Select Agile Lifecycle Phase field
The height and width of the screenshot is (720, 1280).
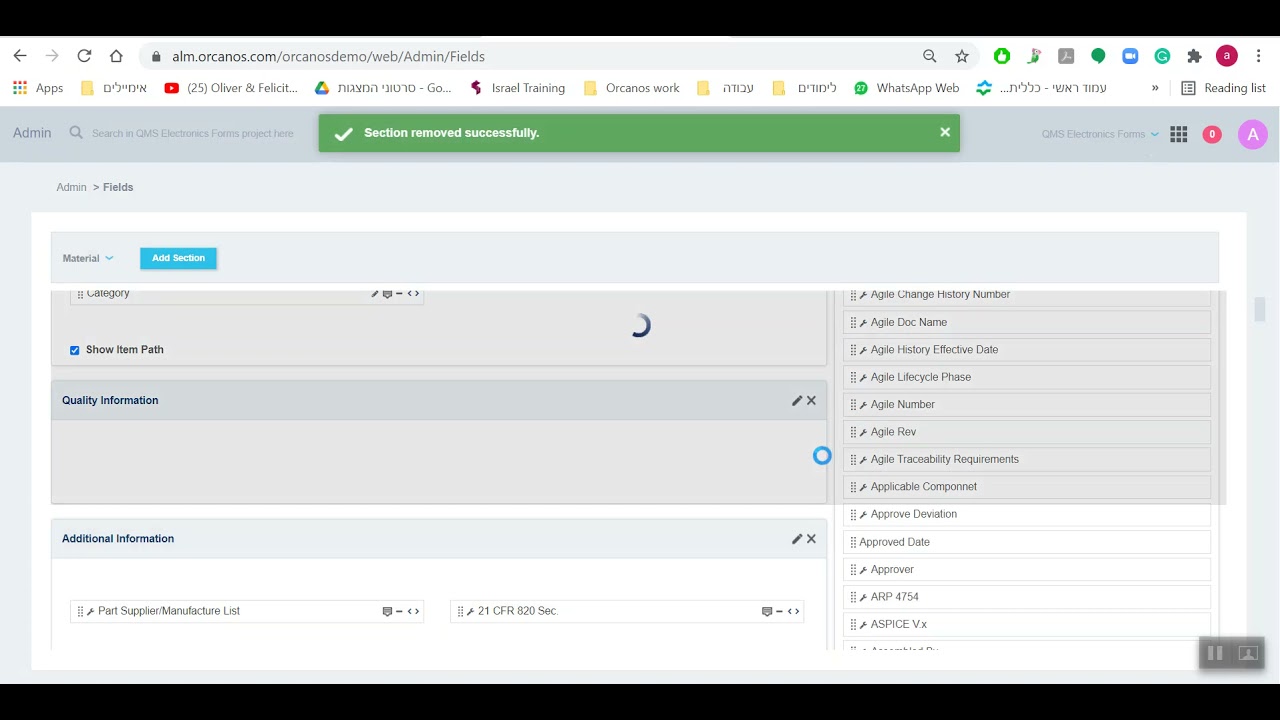click(x=1027, y=377)
